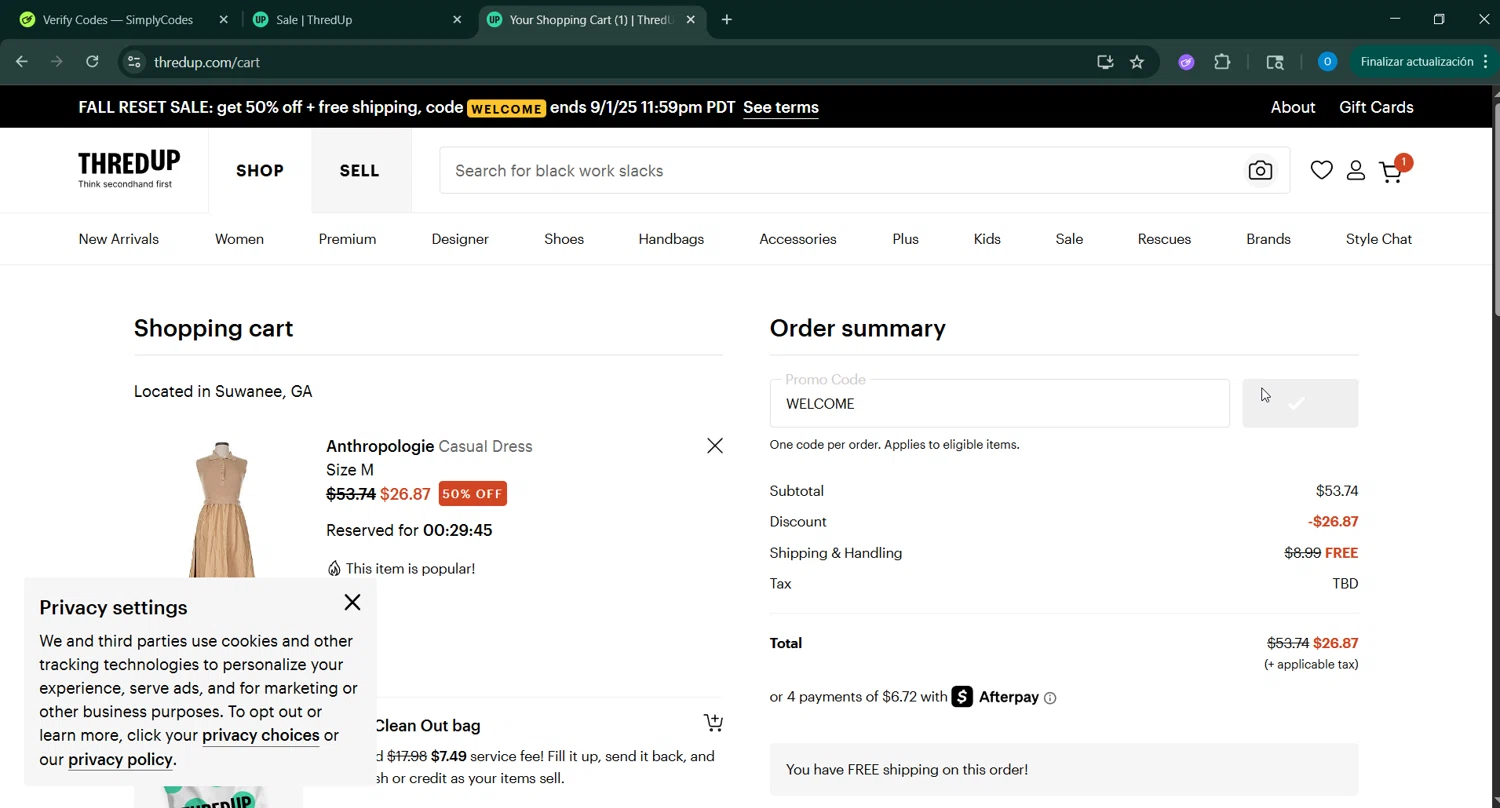Image resolution: width=1500 pixels, height=808 pixels.
Task: Go back with the browser back arrow
Action: tap(22, 62)
